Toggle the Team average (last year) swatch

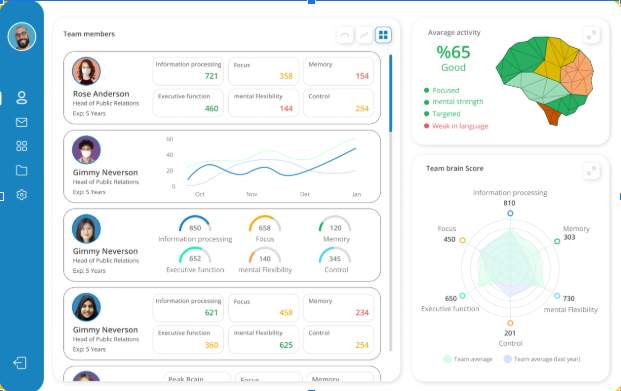[507, 359]
